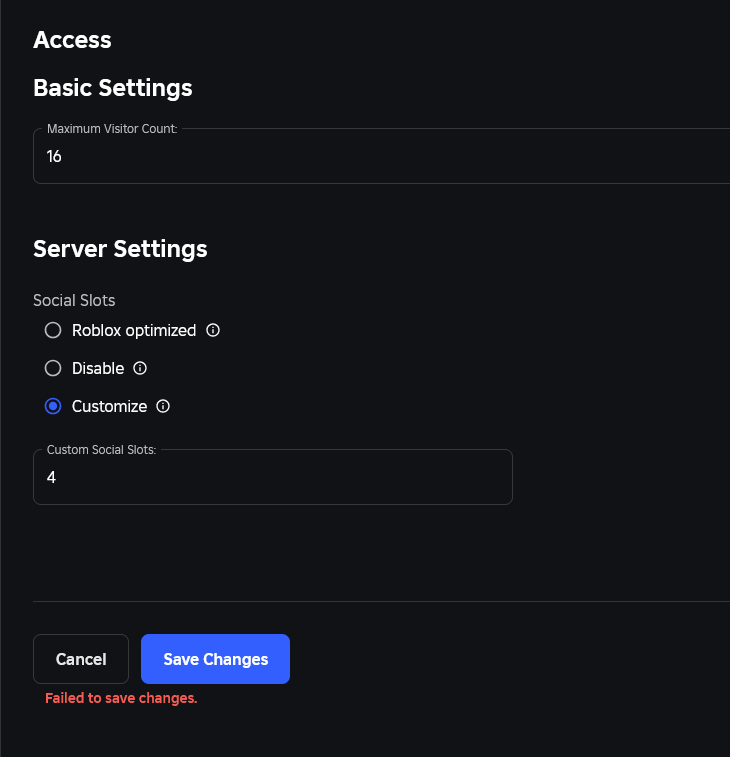730x757 pixels.
Task: Open info tooltip icon next to Disable
Action: tap(140, 368)
